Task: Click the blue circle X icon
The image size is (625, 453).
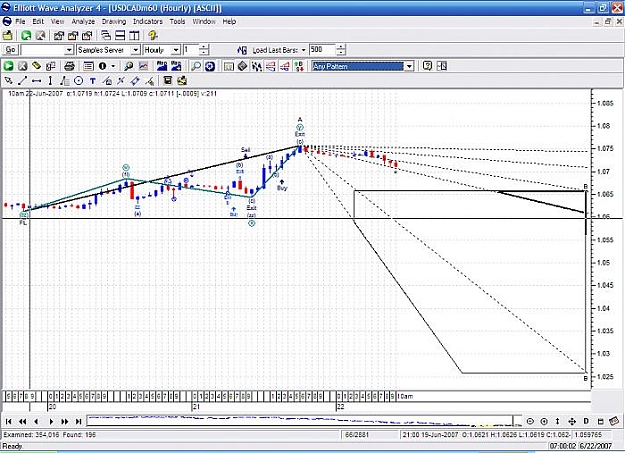Action: pyautogui.click(x=210, y=66)
